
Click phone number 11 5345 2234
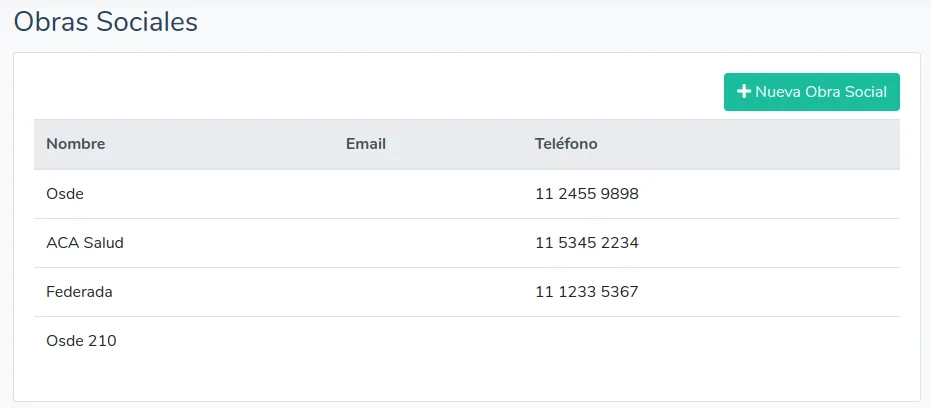click(587, 243)
